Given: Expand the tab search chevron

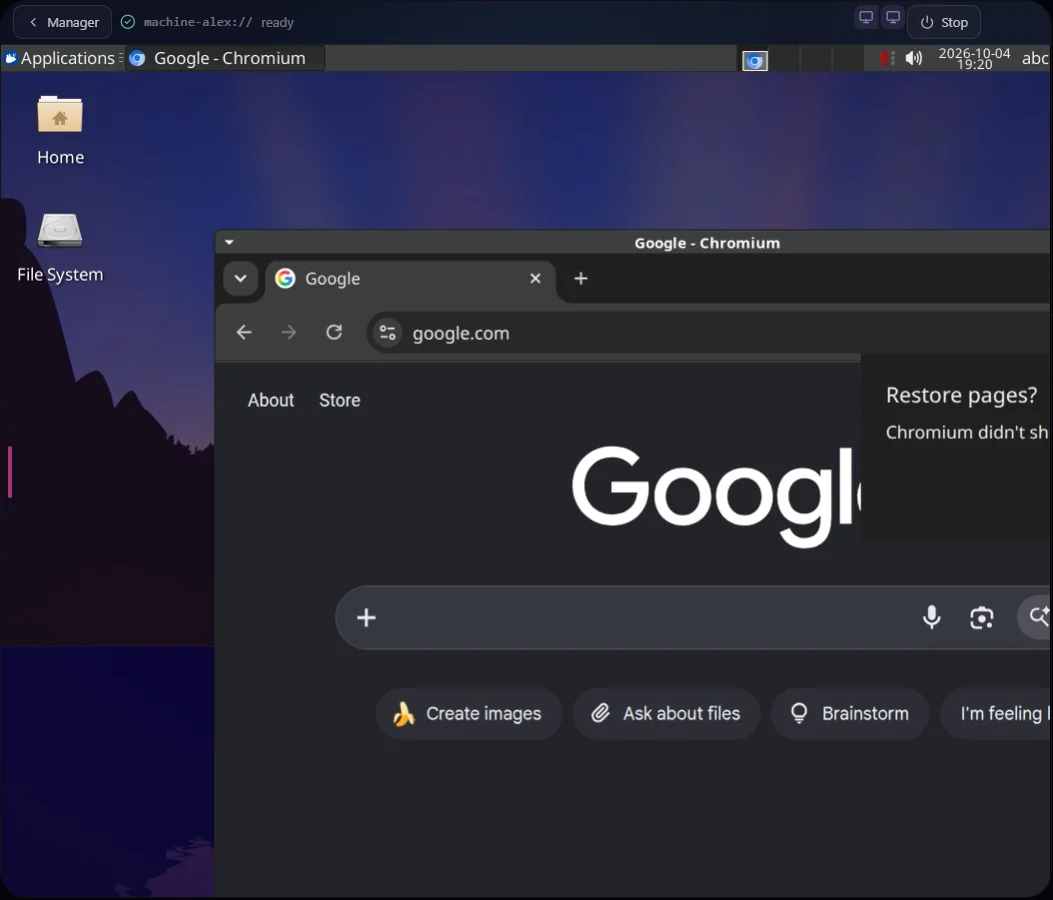Looking at the screenshot, I should click(240, 278).
